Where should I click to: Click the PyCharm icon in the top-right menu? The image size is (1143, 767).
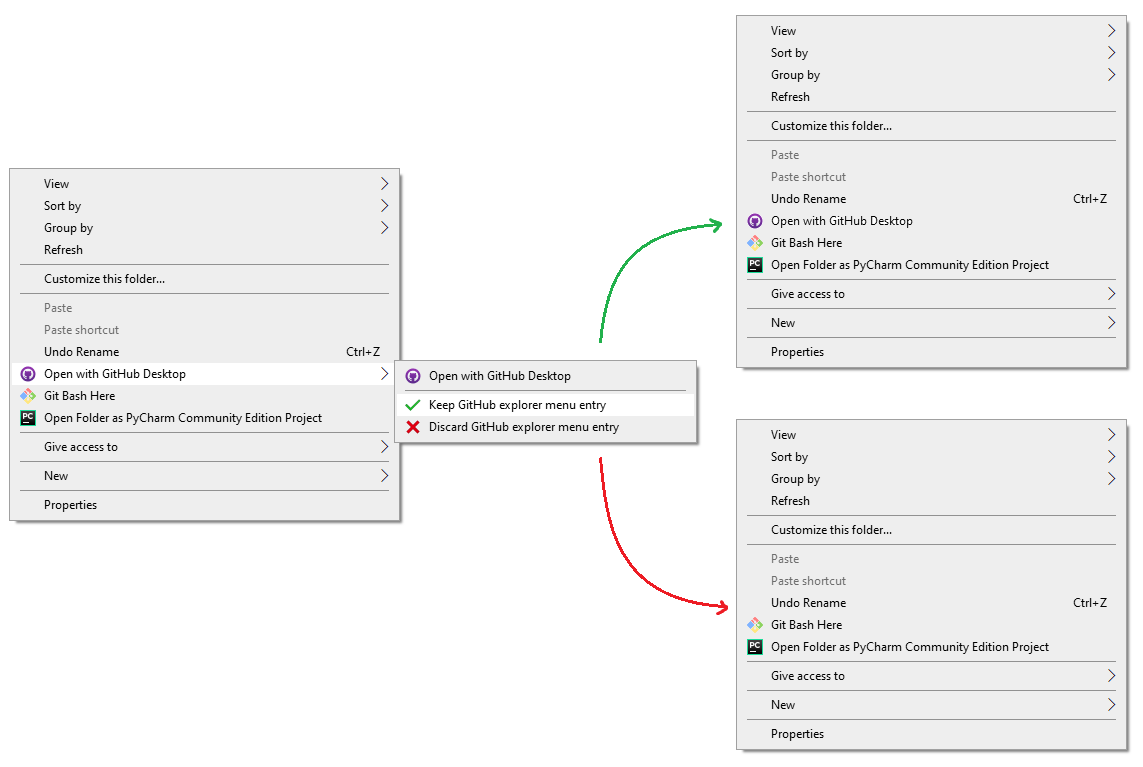(x=755, y=265)
